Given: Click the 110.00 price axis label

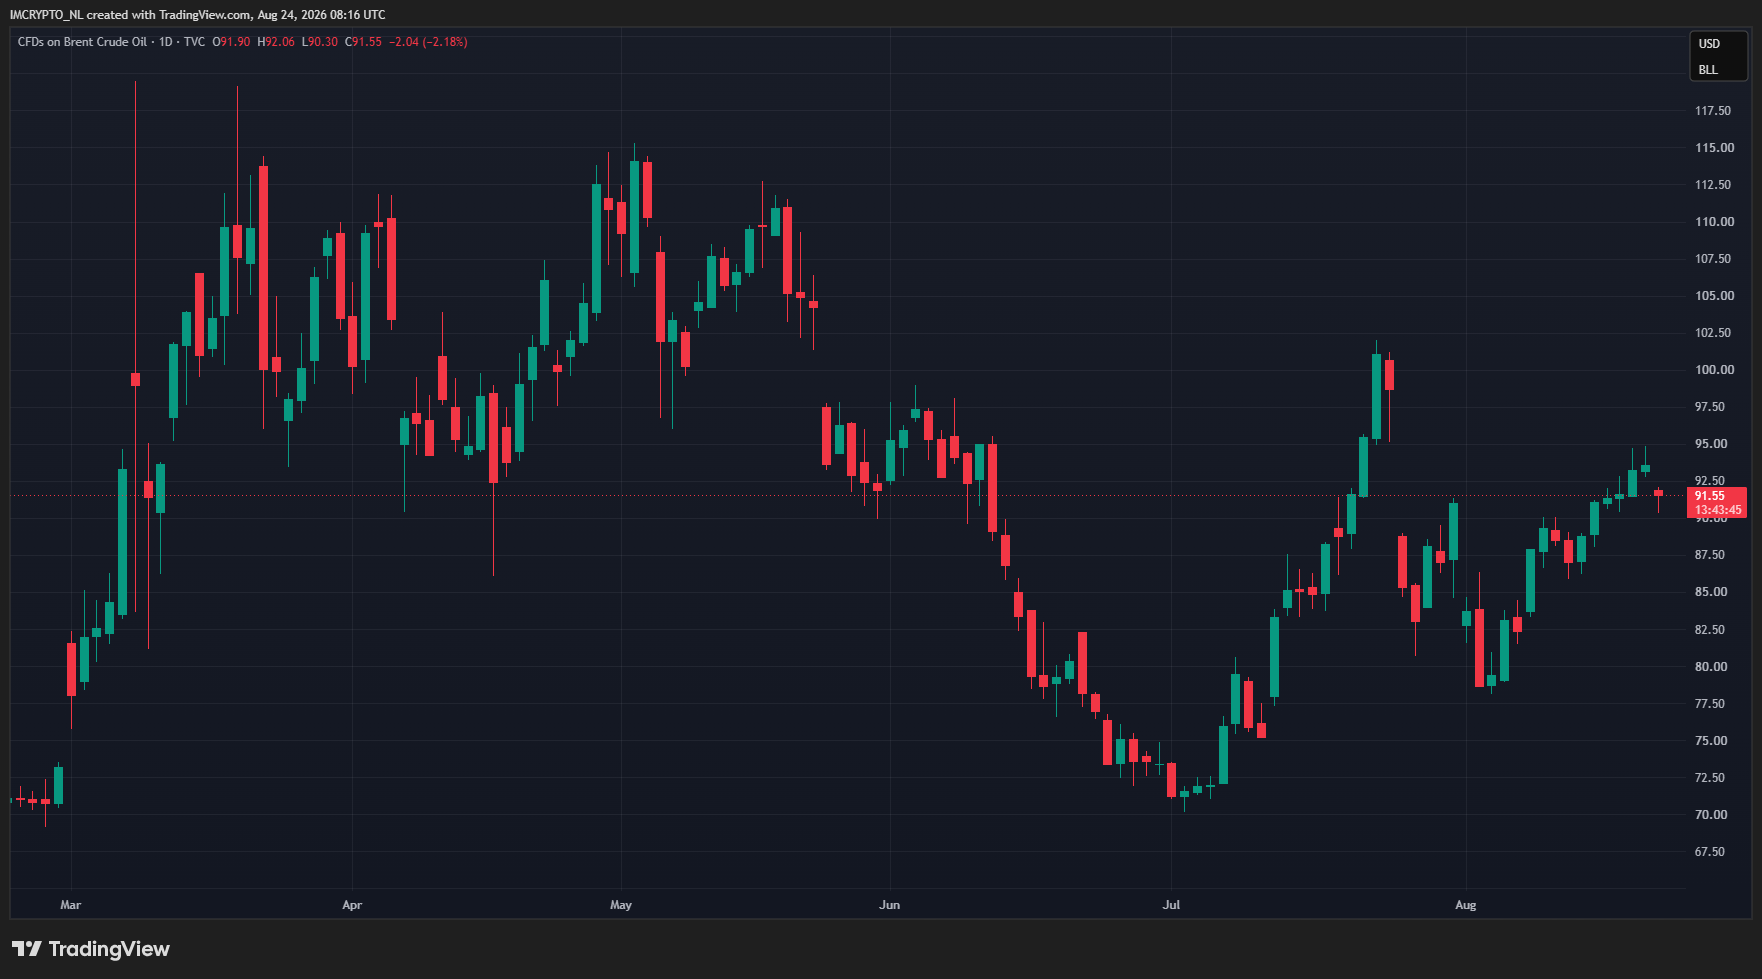Looking at the screenshot, I should (1714, 222).
